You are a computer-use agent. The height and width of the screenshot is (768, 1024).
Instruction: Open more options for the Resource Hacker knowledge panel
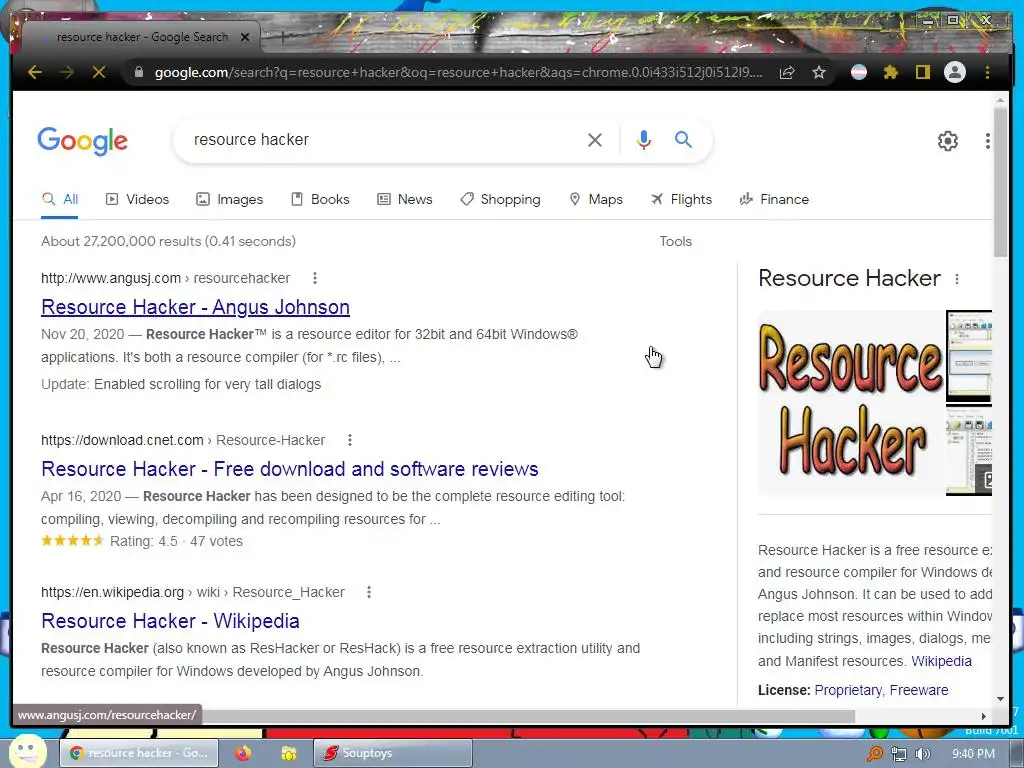957,280
